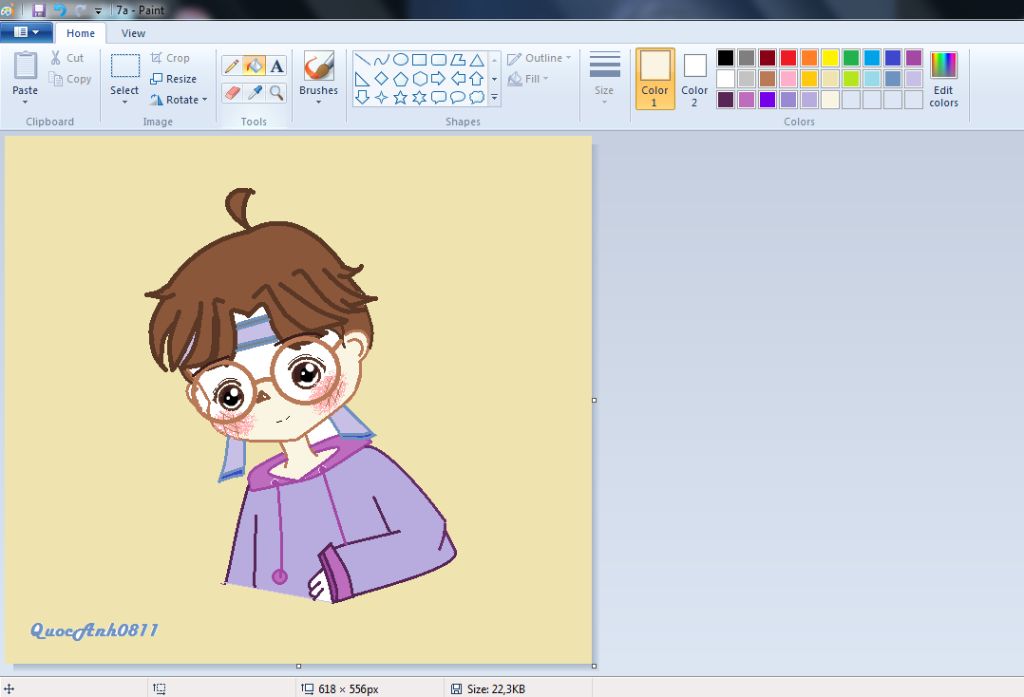1024x697 pixels.
Task: Activate the Color 1 foreground box
Action: tap(654, 78)
